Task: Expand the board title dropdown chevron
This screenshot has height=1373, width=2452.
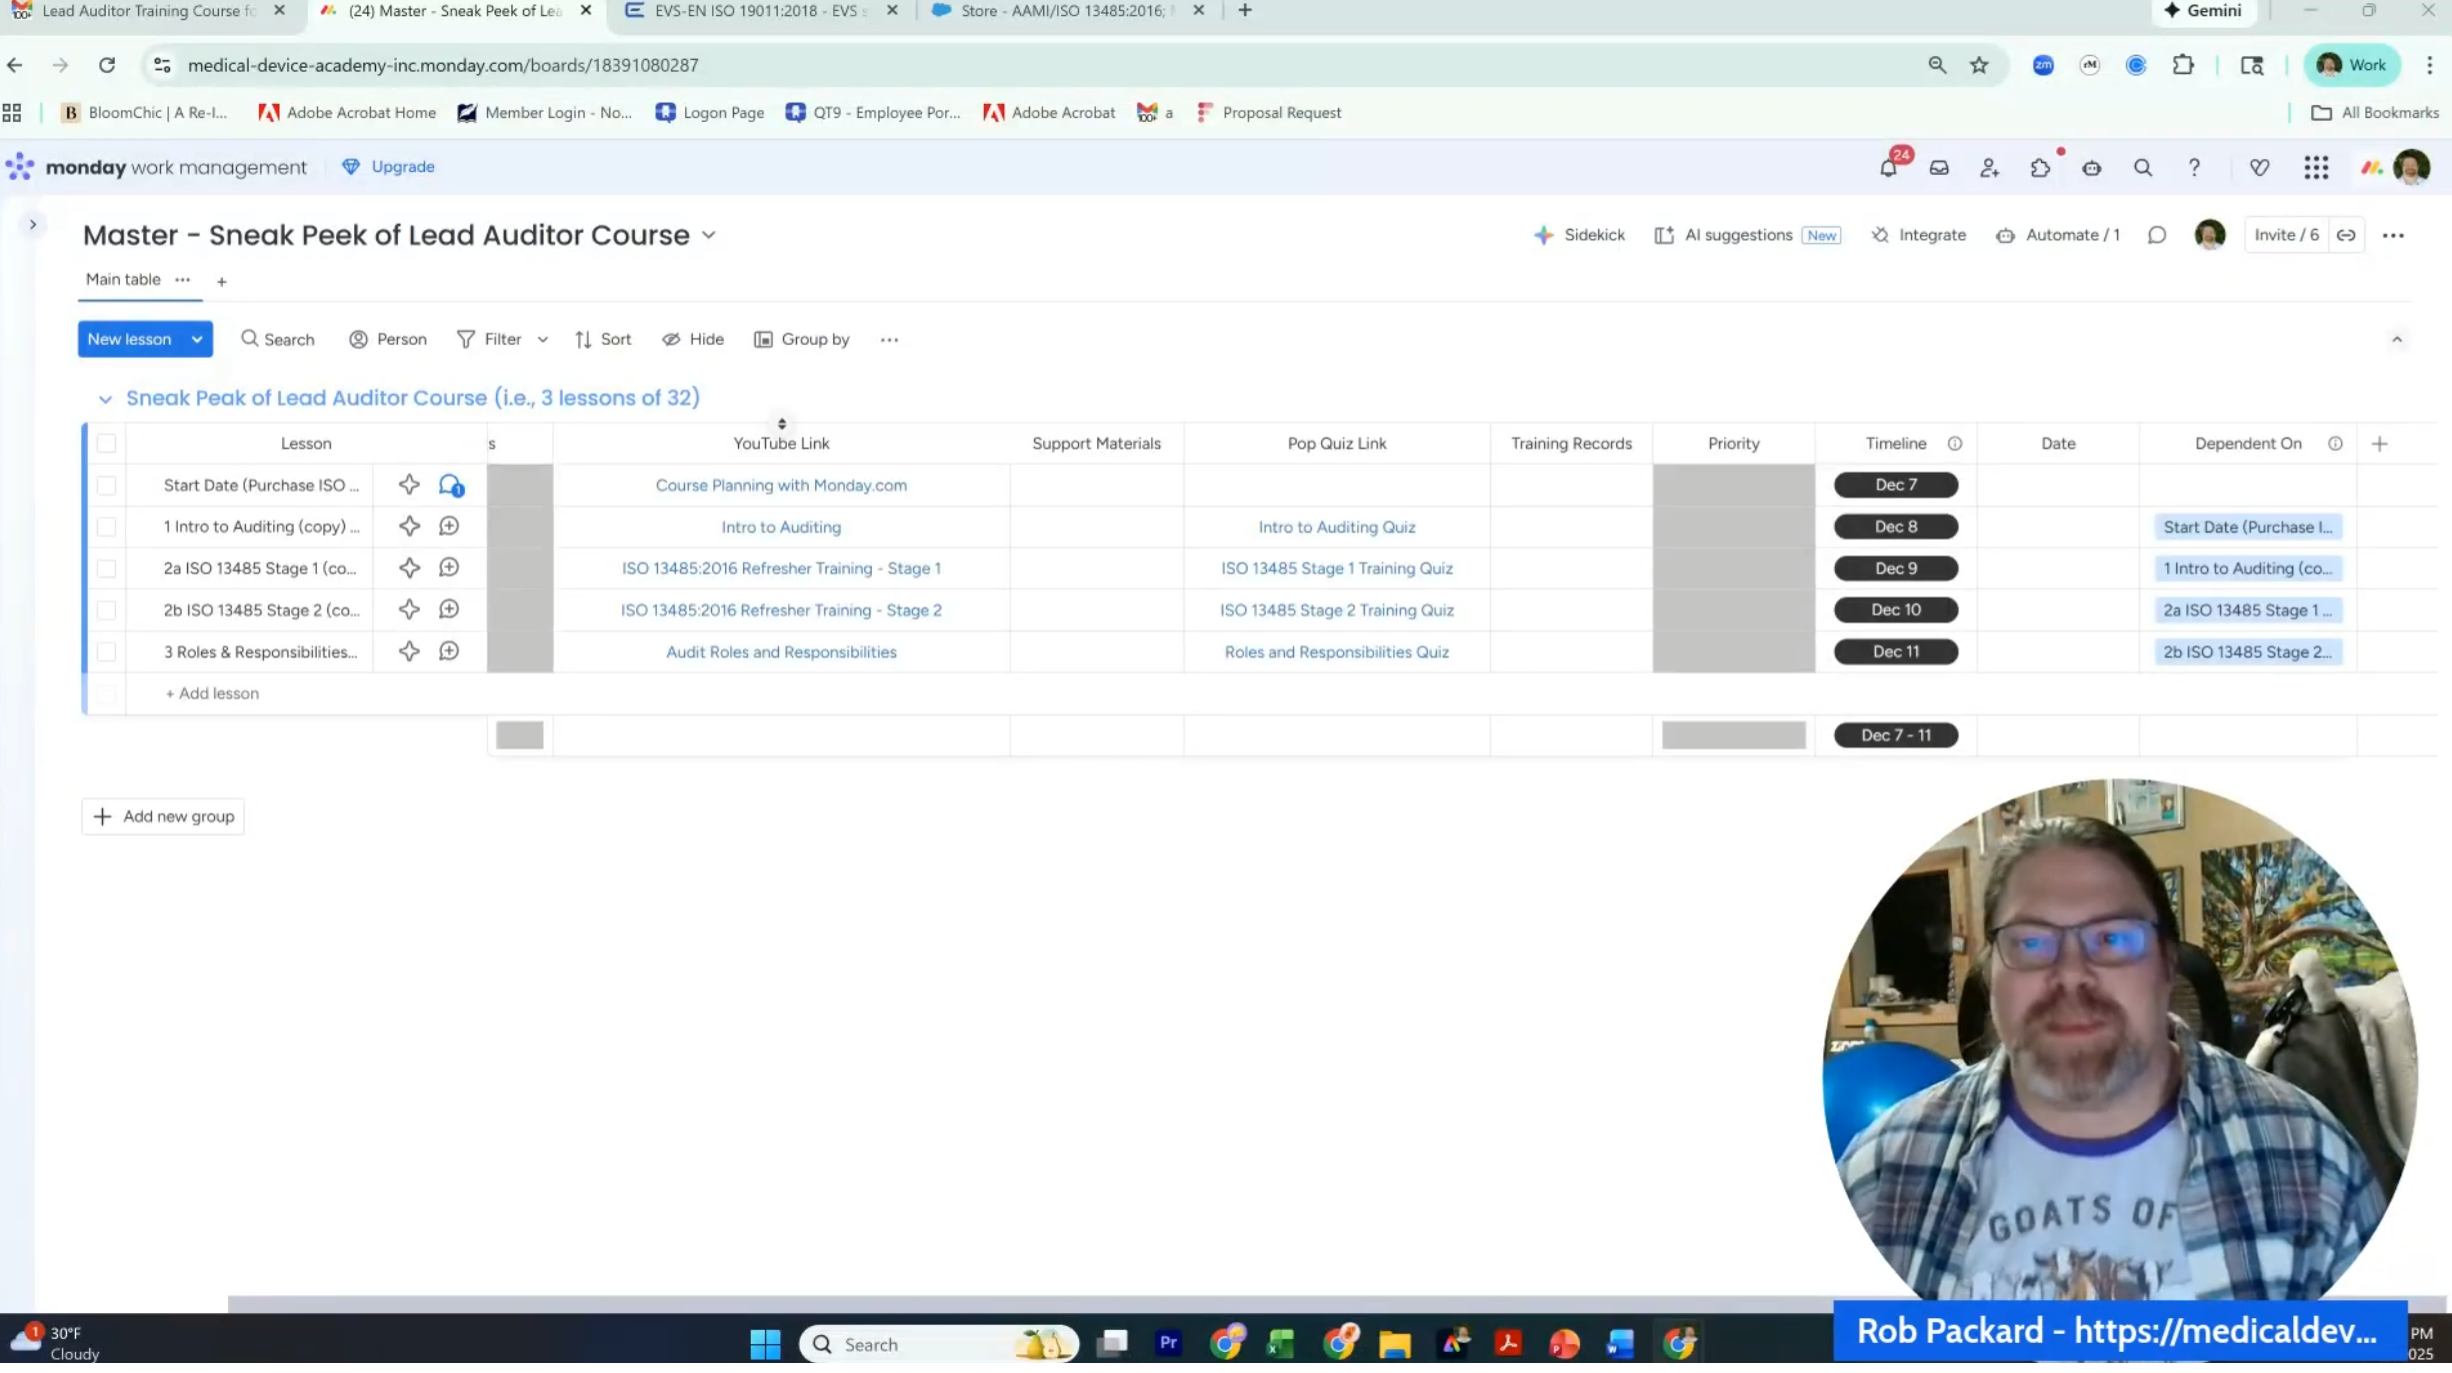Action: pyautogui.click(x=709, y=235)
